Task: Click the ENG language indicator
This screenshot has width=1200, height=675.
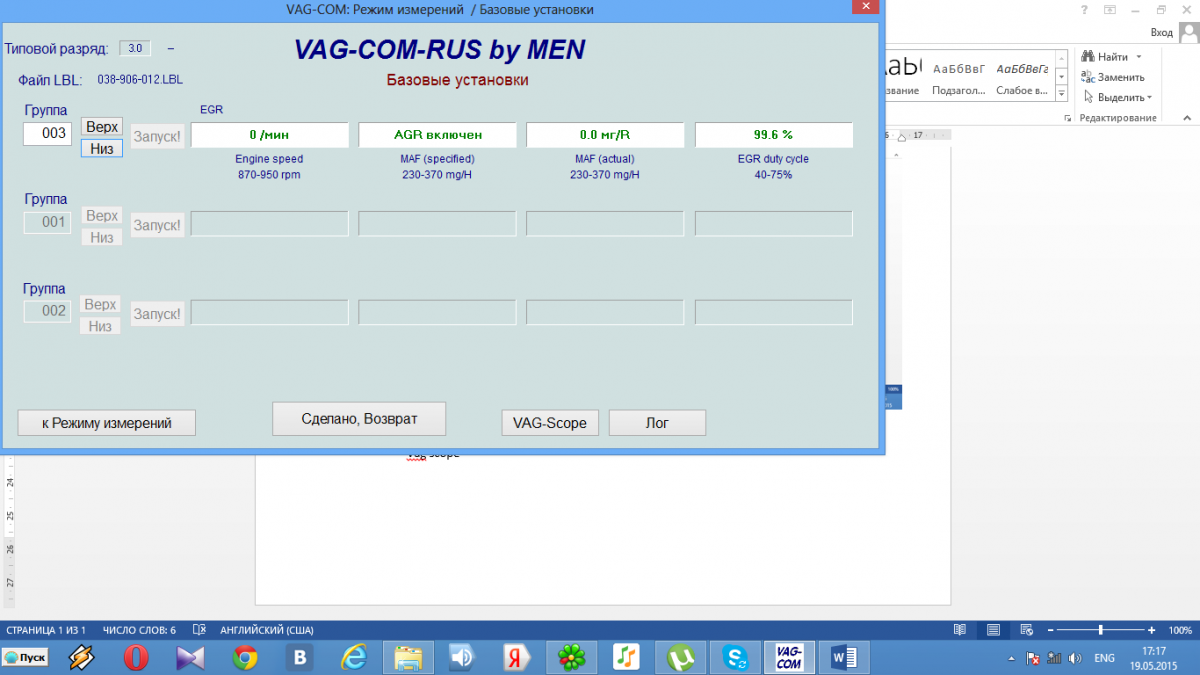Action: click(x=1105, y=658)
